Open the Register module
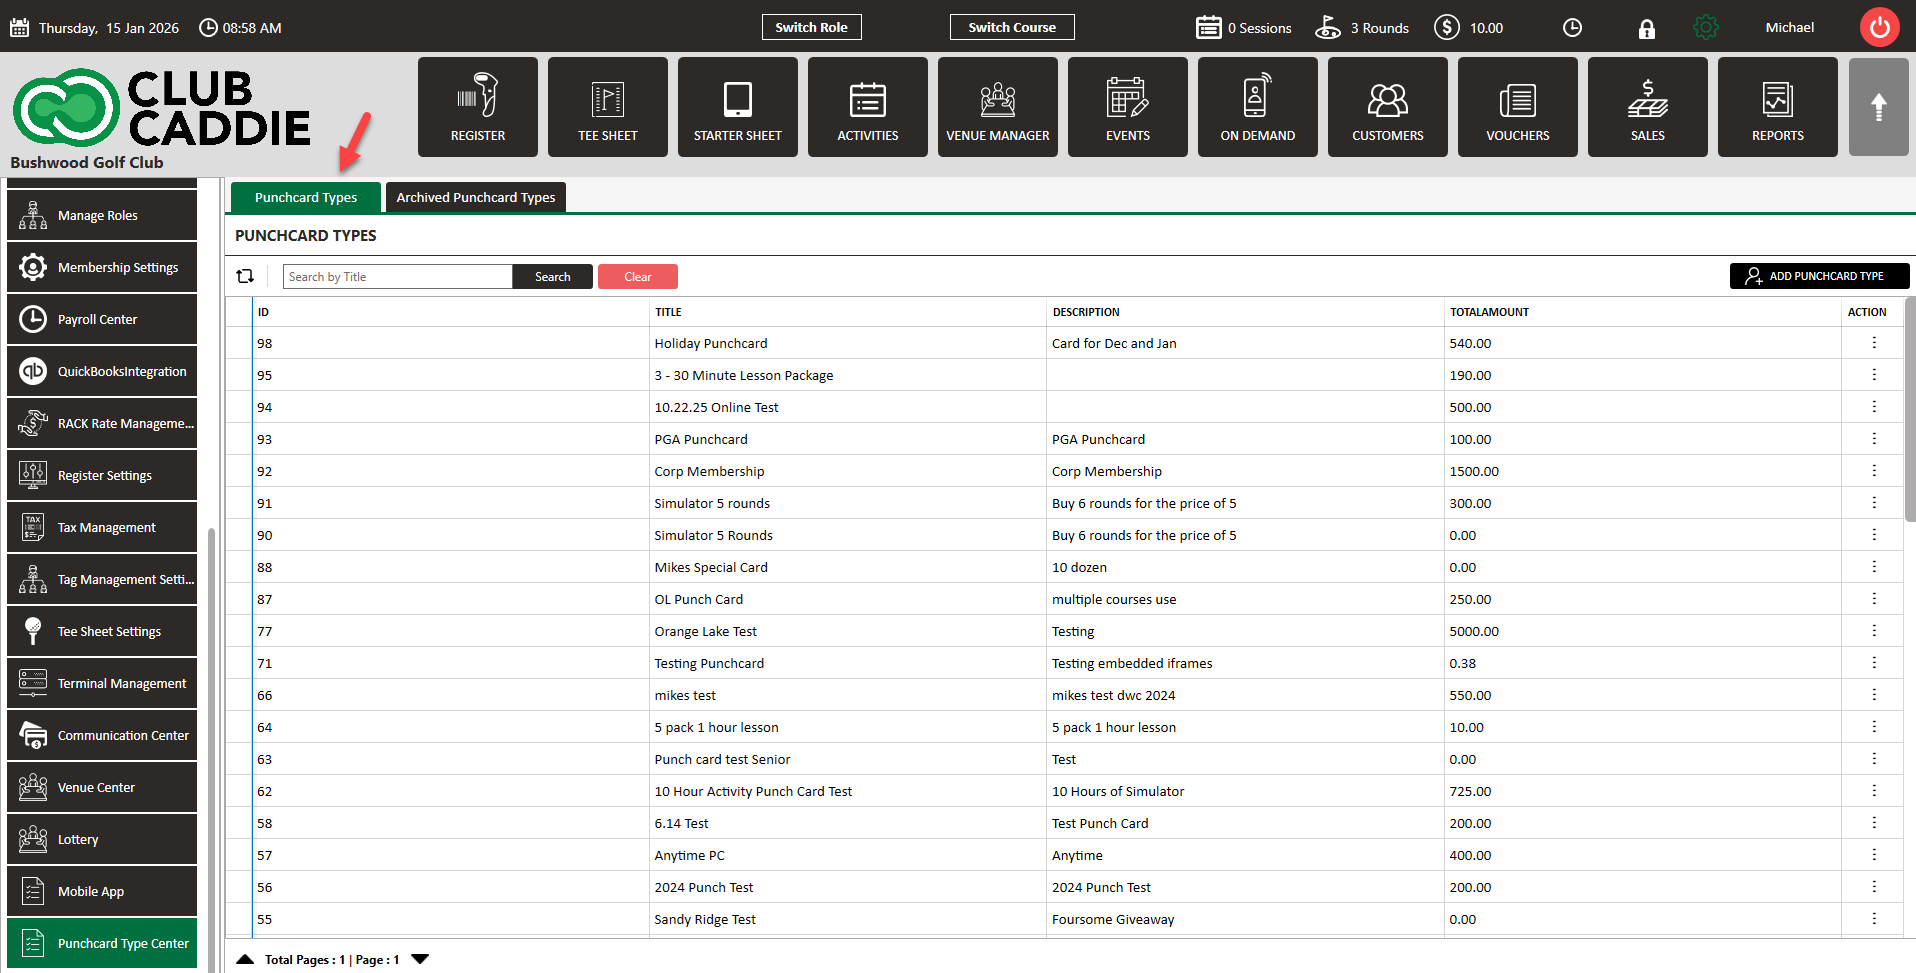Screen dimensions: 1916x973 point(477,107)
